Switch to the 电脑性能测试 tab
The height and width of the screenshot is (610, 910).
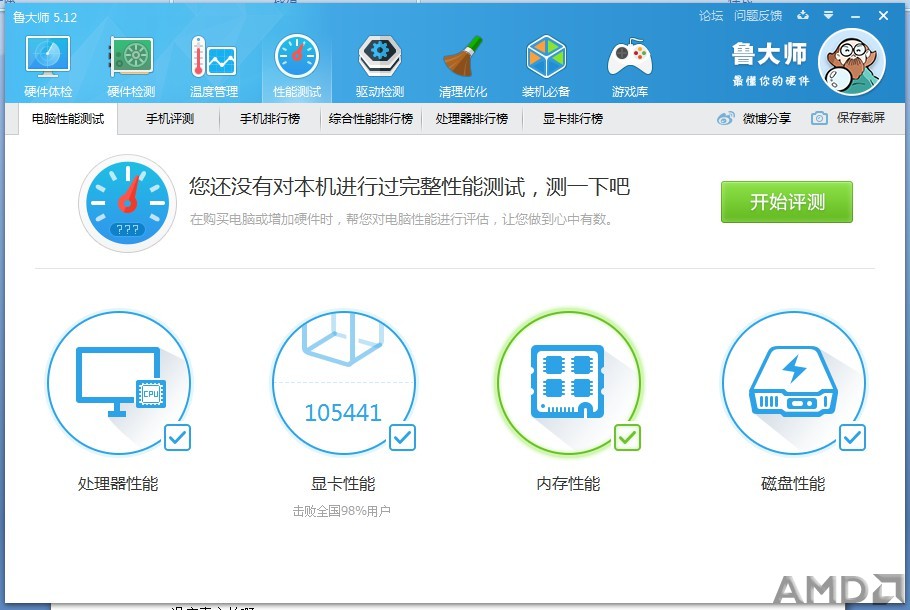68,119
